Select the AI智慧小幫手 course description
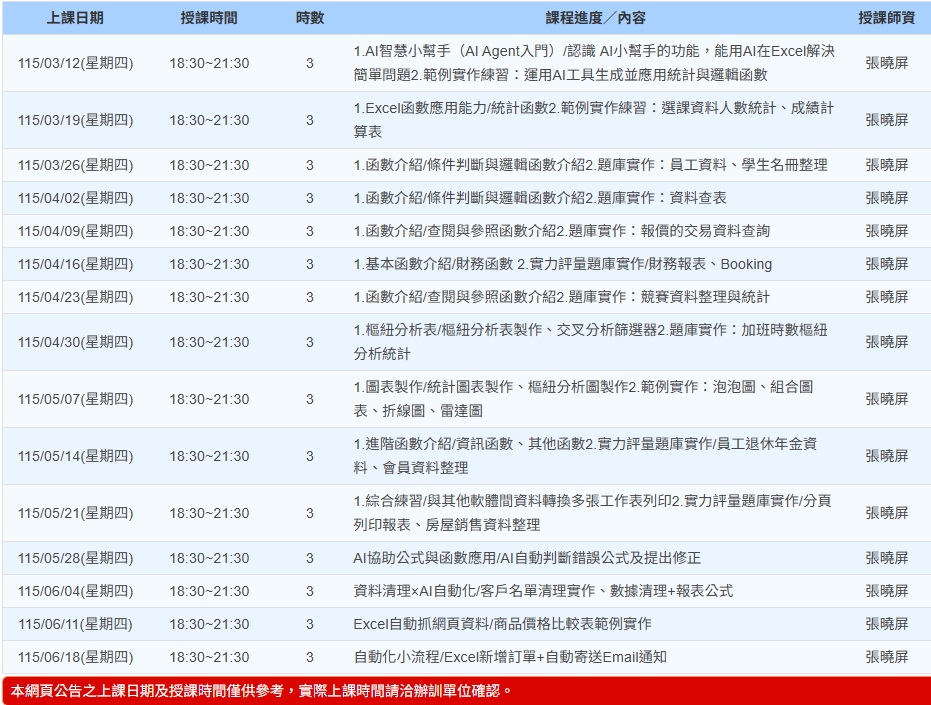The image size is (931, 705). tap(594, 63)
